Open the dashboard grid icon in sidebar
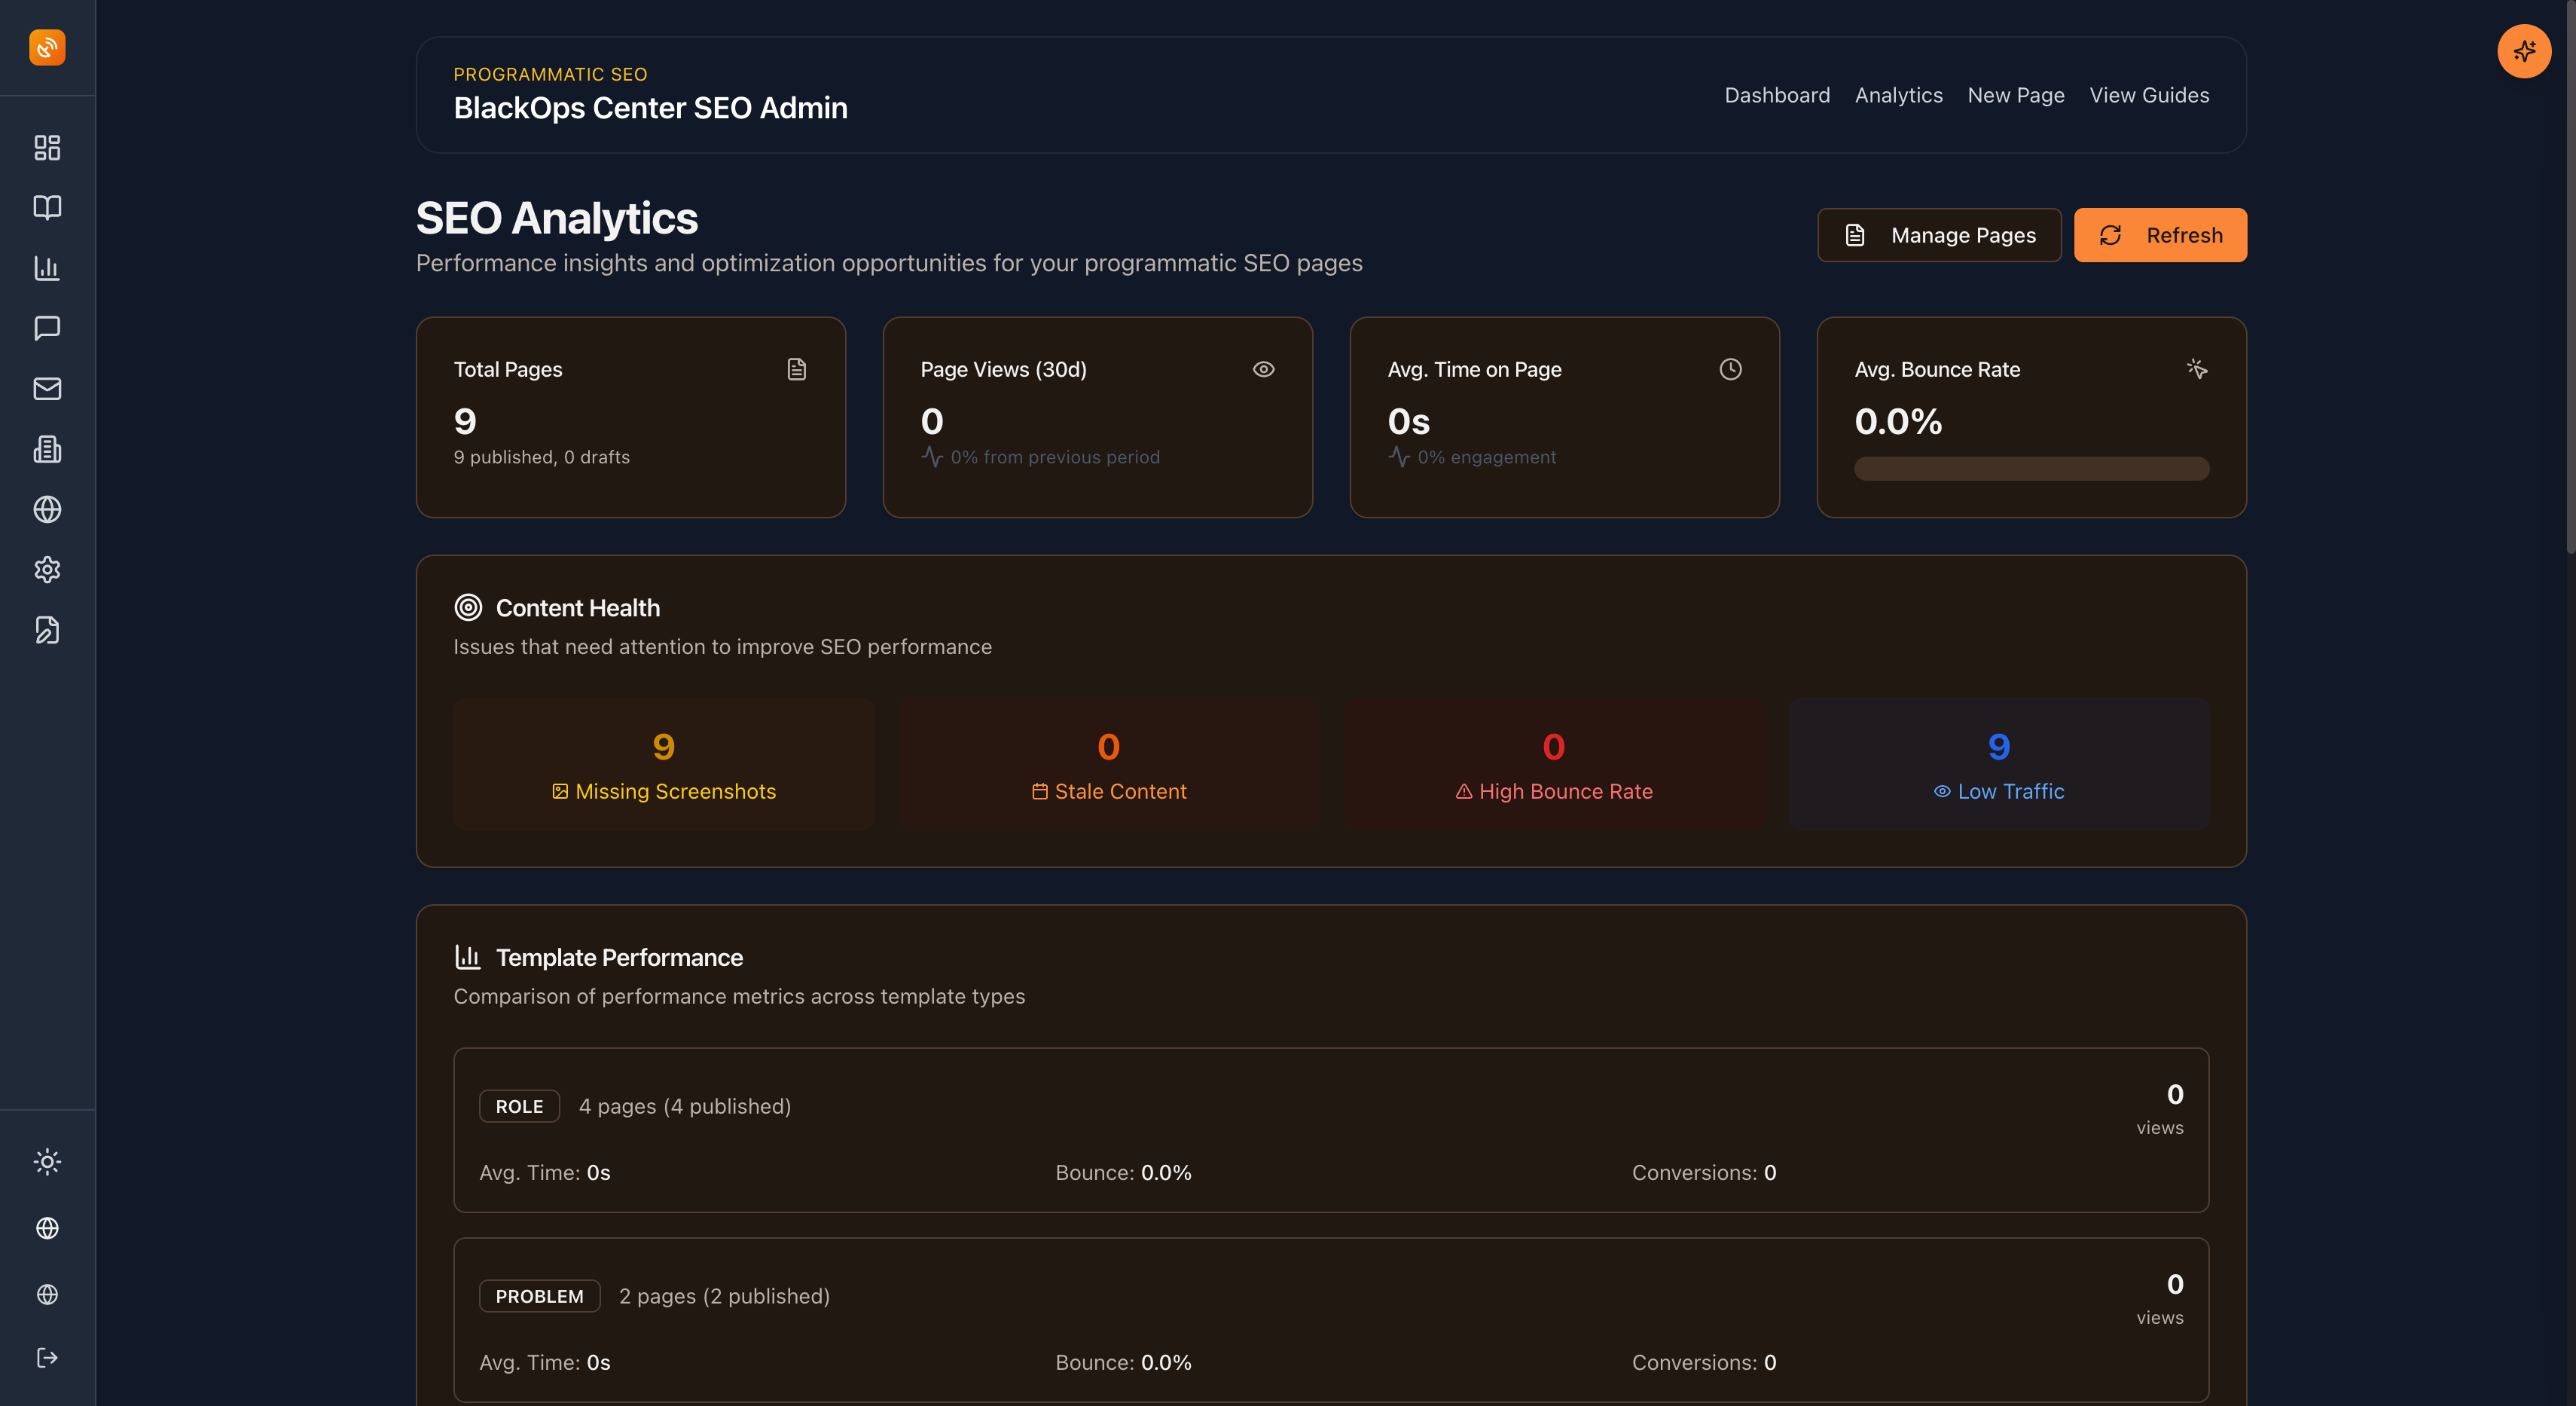This screenshot has height=1406, width=2576. click(47, 148)
